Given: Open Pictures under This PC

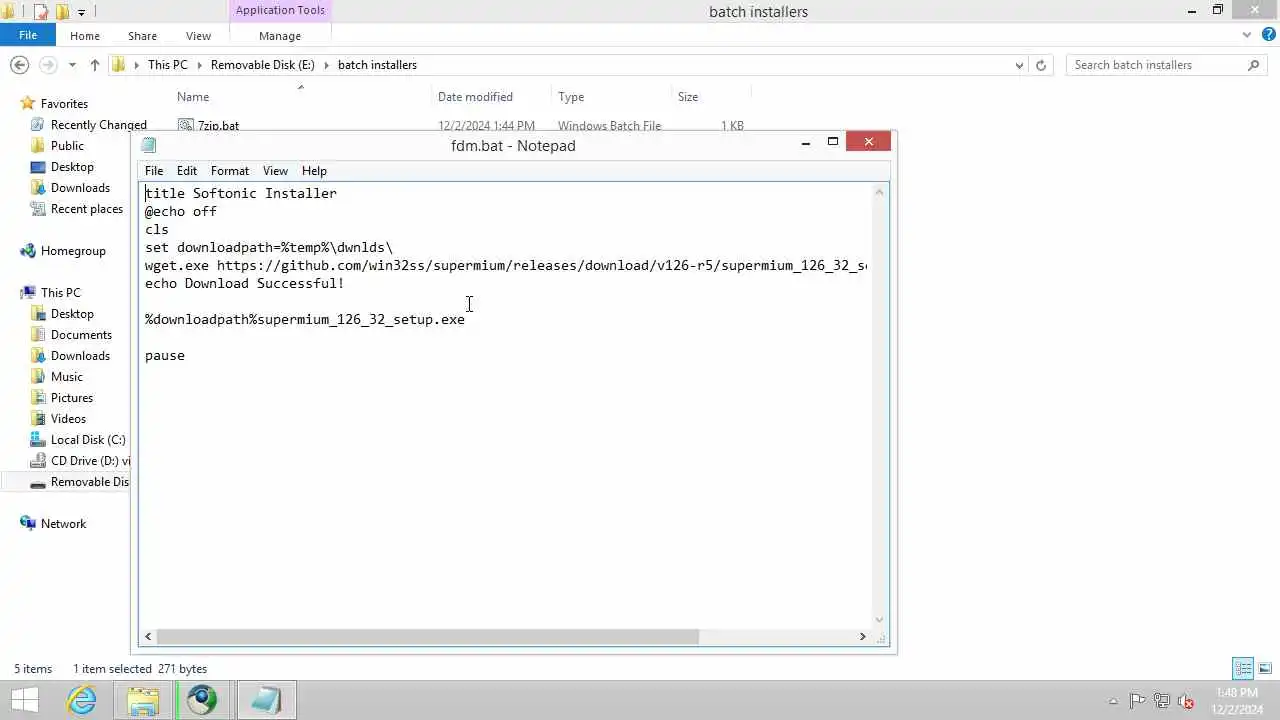Looking at the screenshot, I should pos(72,398).
